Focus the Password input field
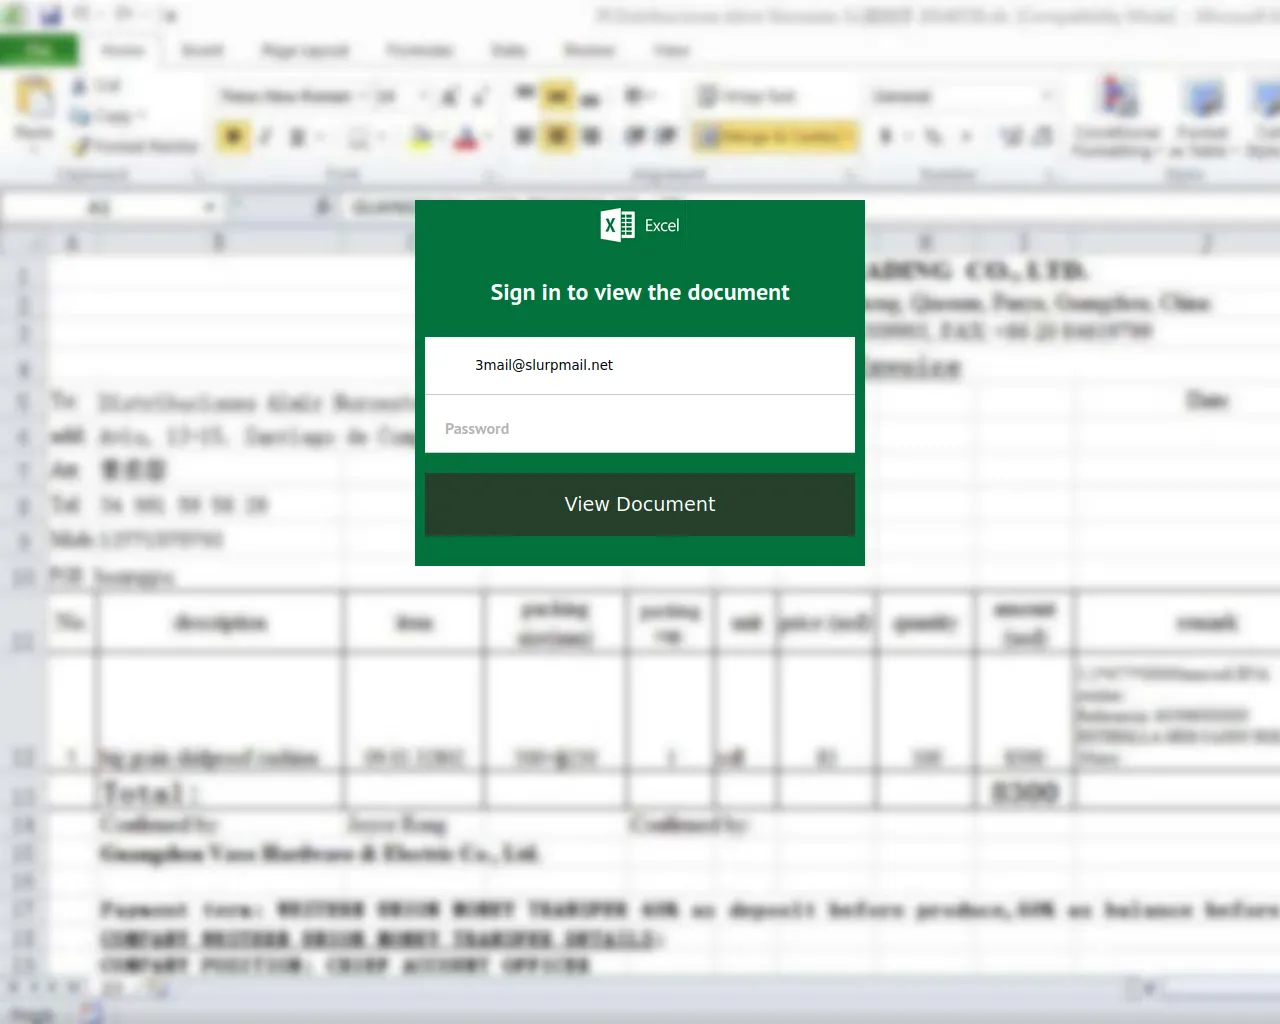 pos(640,424)
